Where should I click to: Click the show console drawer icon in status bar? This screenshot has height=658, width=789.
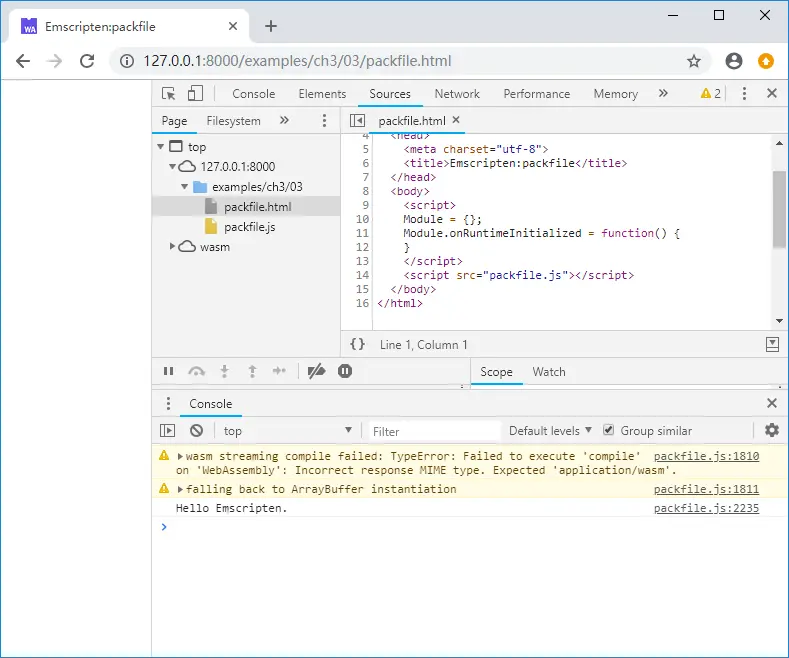pyautogui.click(x=772, y=345)
